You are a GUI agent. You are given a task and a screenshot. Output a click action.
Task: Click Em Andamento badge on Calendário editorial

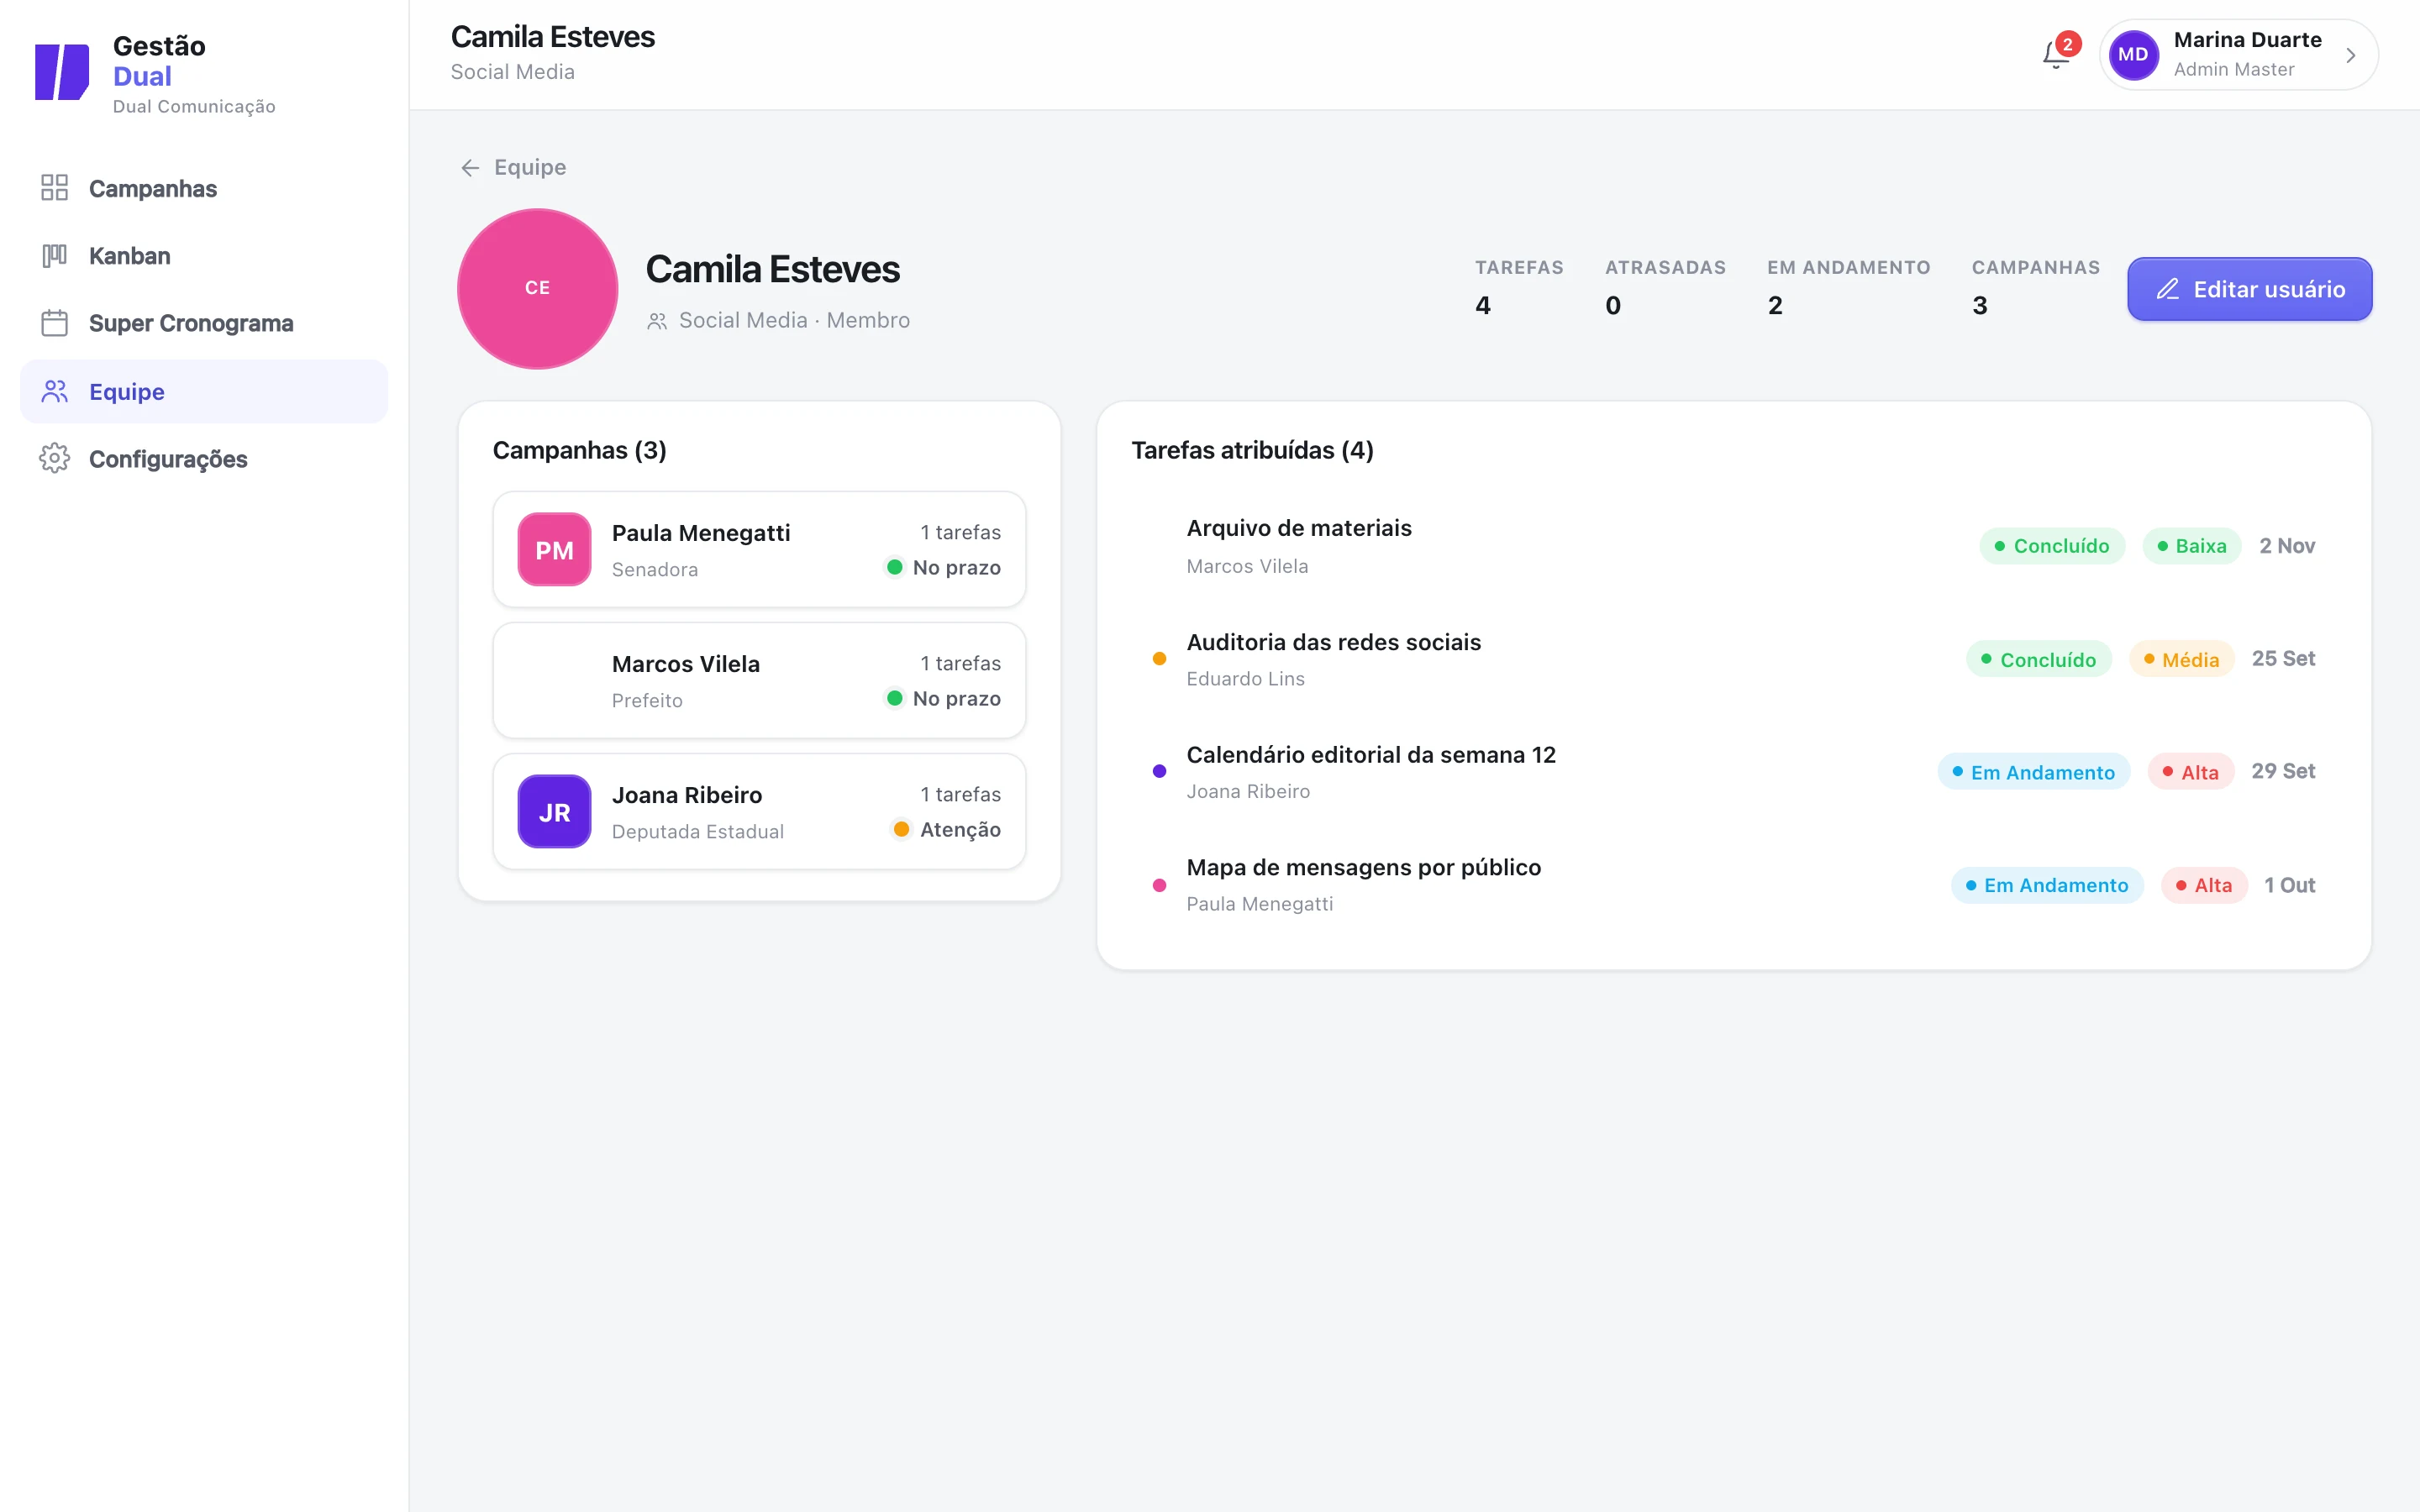[x=2034, y=772]
